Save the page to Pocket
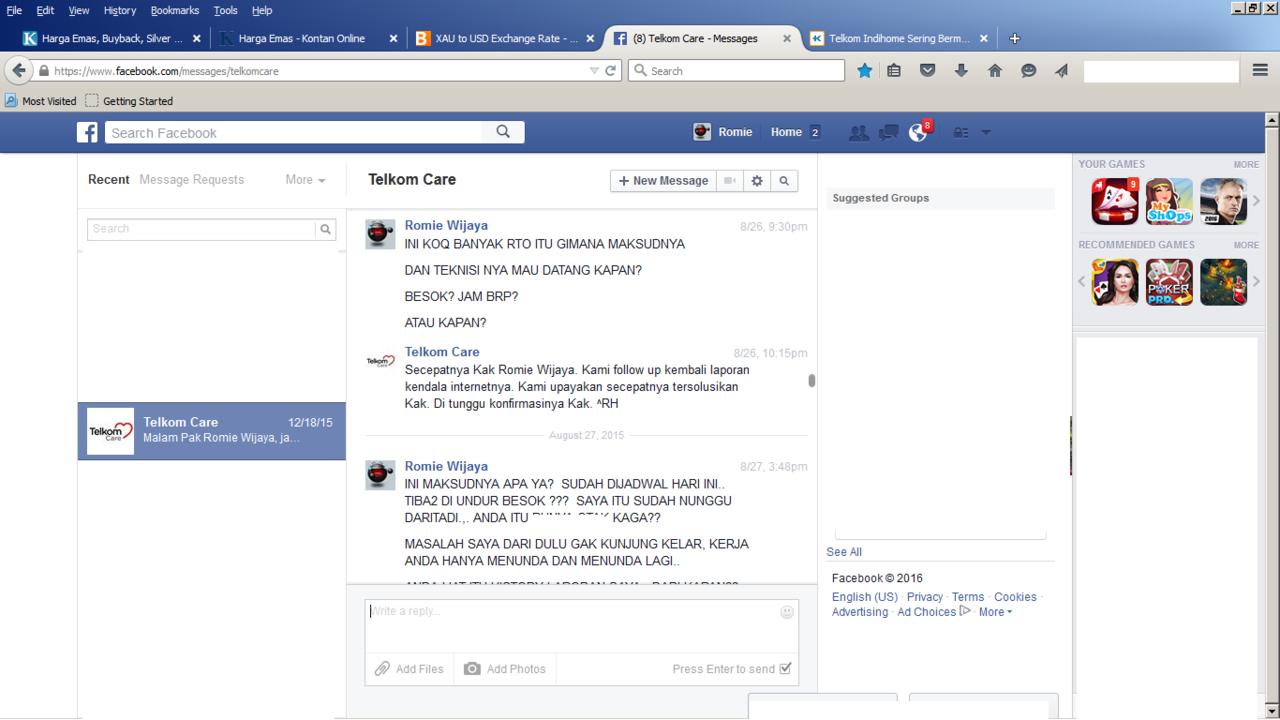This screenshot has height=720, width=1280. click(x=928, y=71)
